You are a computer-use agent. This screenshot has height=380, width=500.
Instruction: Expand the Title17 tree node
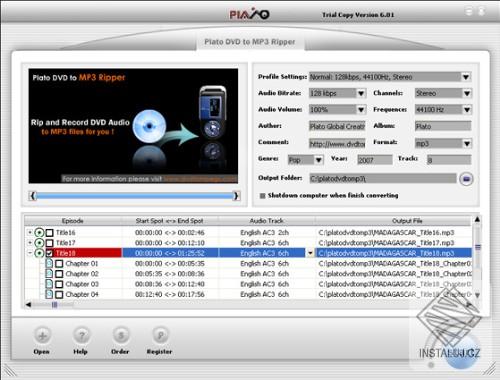pyautogui.click(x=30, y=243)
